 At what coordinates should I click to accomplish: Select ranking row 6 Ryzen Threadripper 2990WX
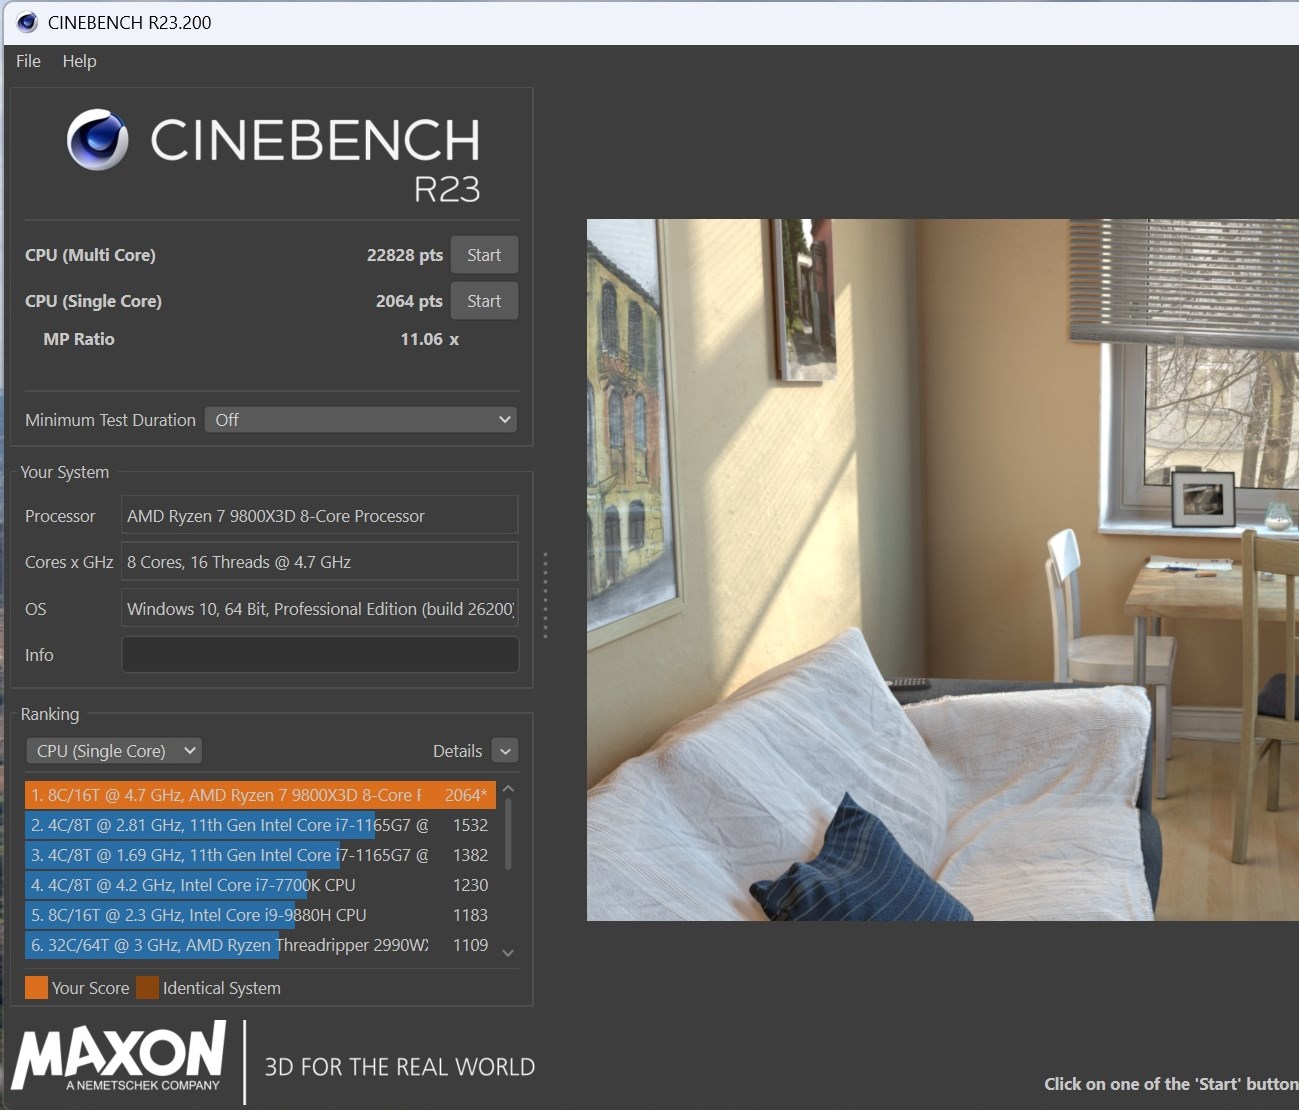coord(260,945)
